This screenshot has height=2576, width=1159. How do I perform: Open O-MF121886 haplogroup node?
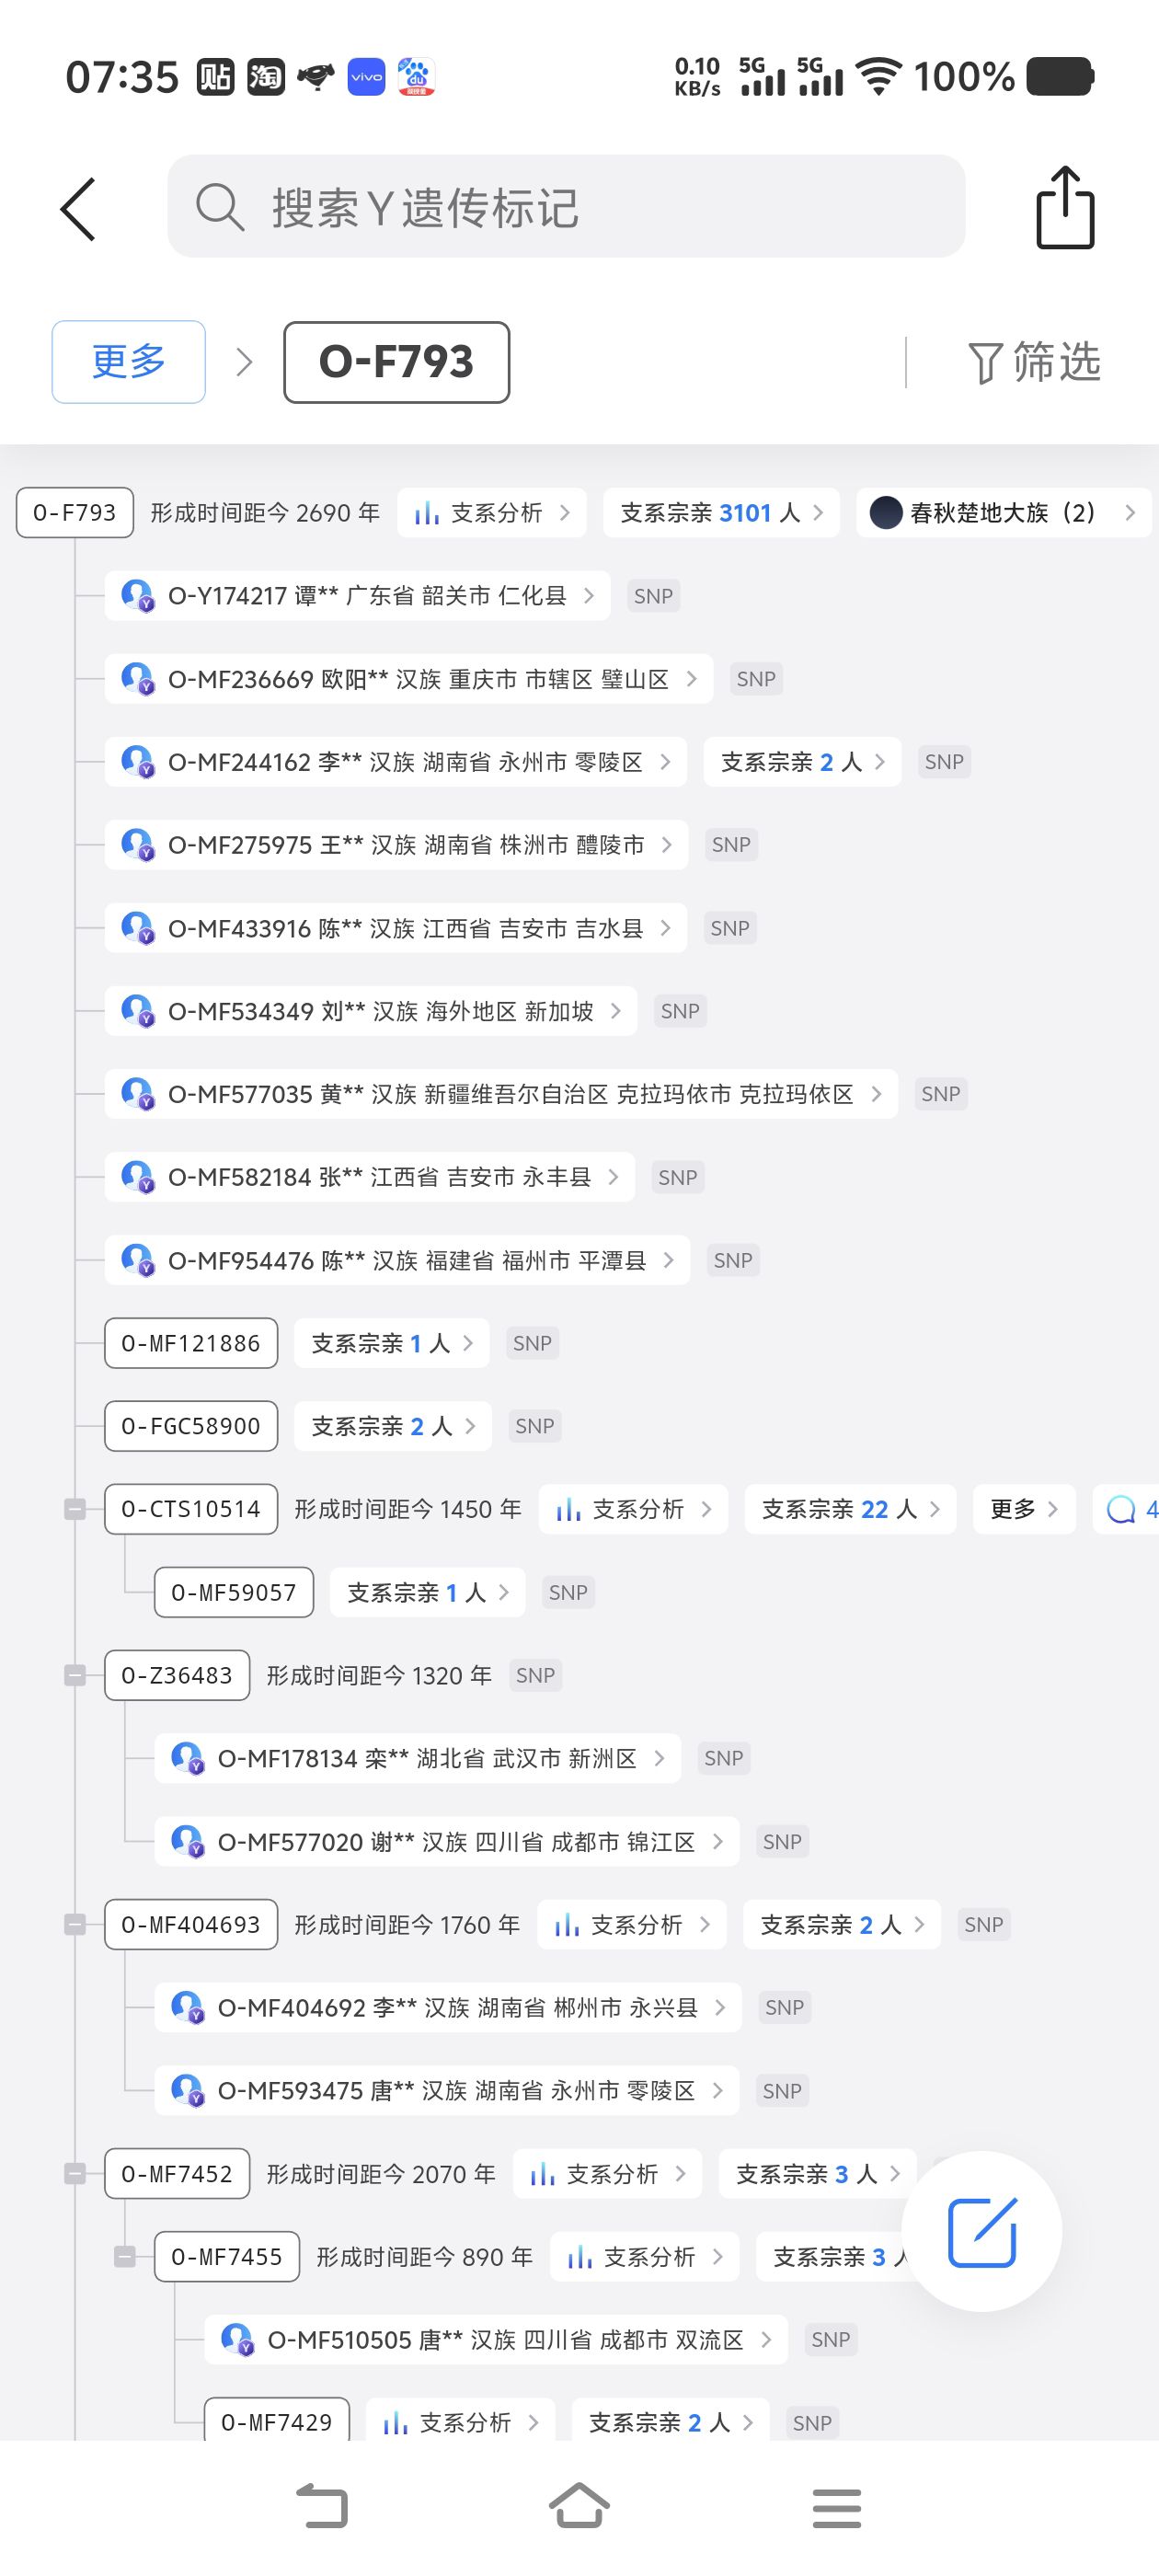(x=191, y=1343)
